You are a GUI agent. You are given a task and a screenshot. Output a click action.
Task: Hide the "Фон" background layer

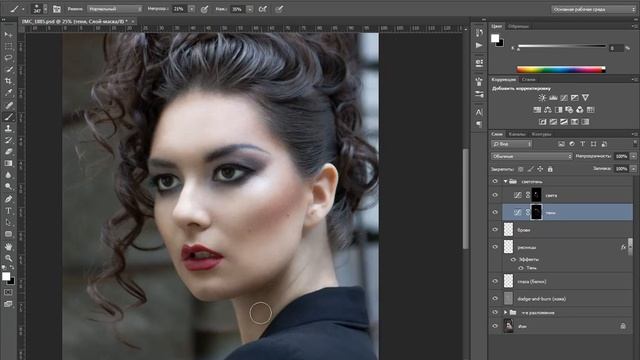pos(495,326)
